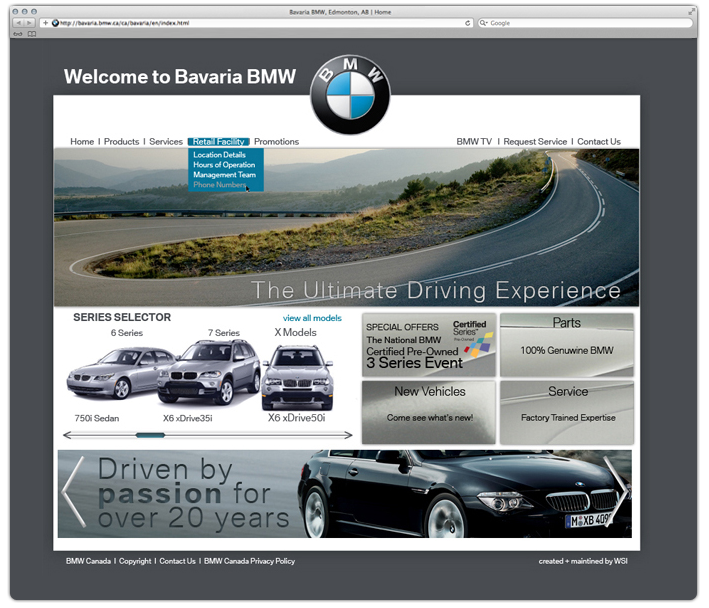The image size is (709, 608).
Task: Open the footer Contact Us link
Action: click(x=177, y=561)
